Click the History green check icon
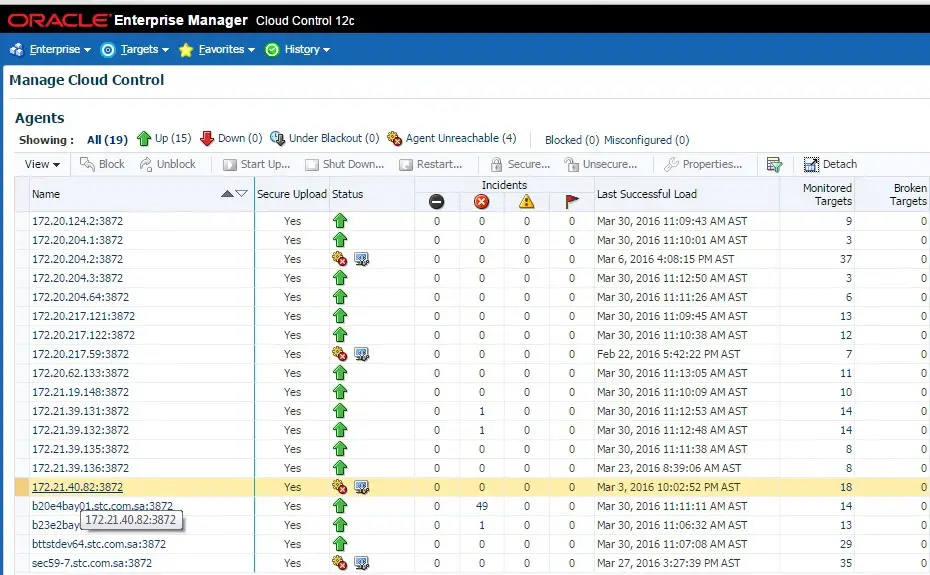The height and width of the screenshot is (575, 930). pyautogui.click(x=272, y=50)
